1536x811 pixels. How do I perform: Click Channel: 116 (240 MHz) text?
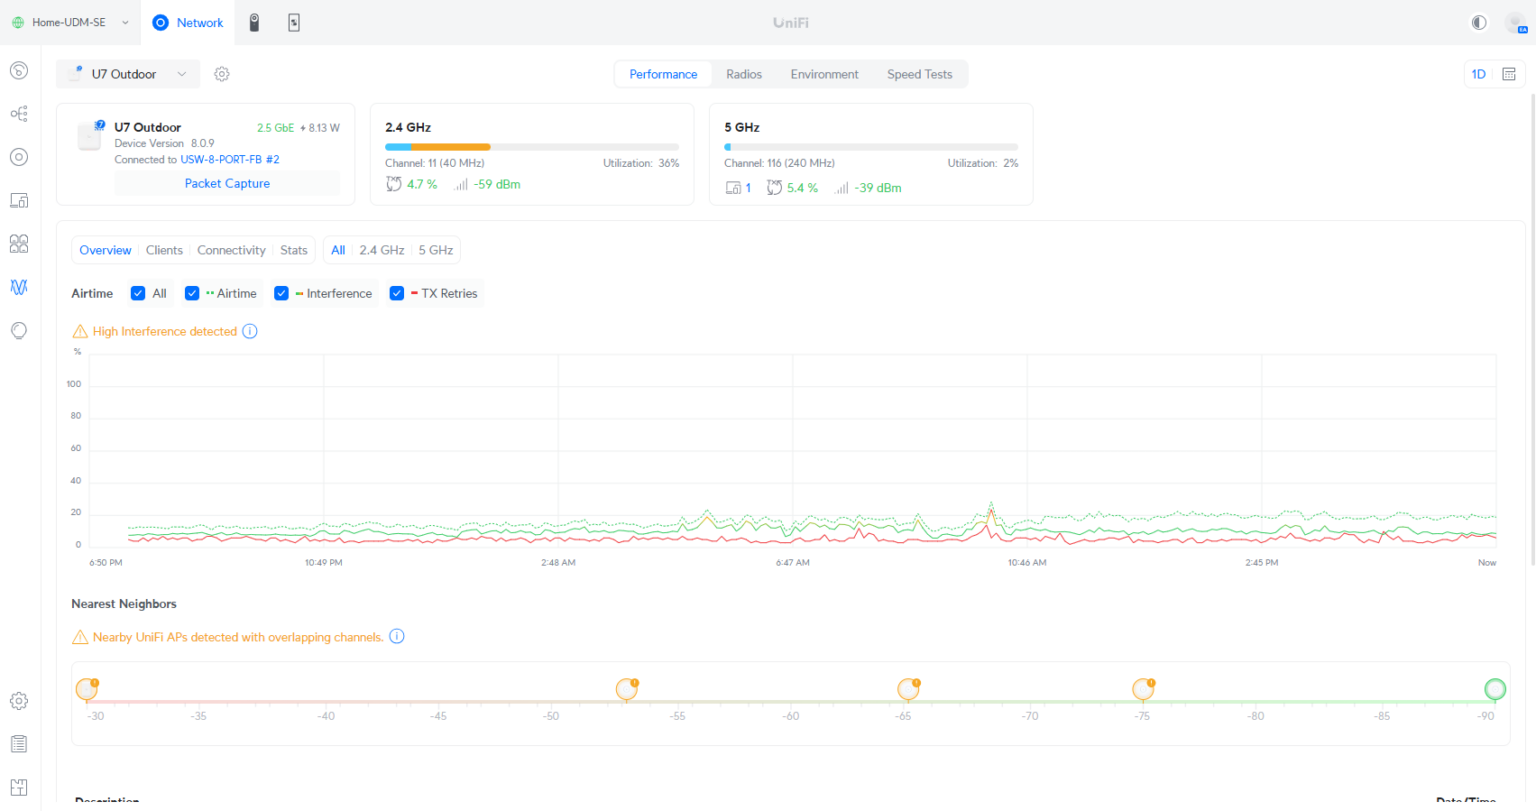point(779,163)
